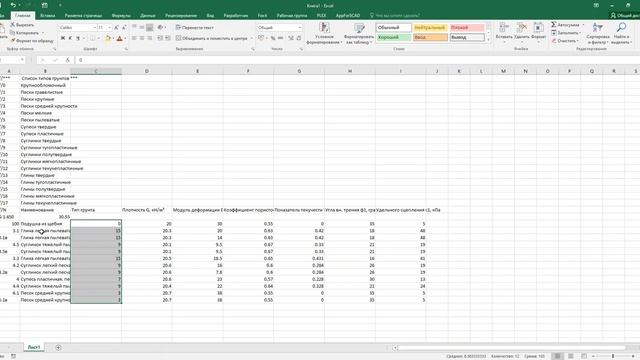Click Insert Function fx icon

(x=67, y=60)
